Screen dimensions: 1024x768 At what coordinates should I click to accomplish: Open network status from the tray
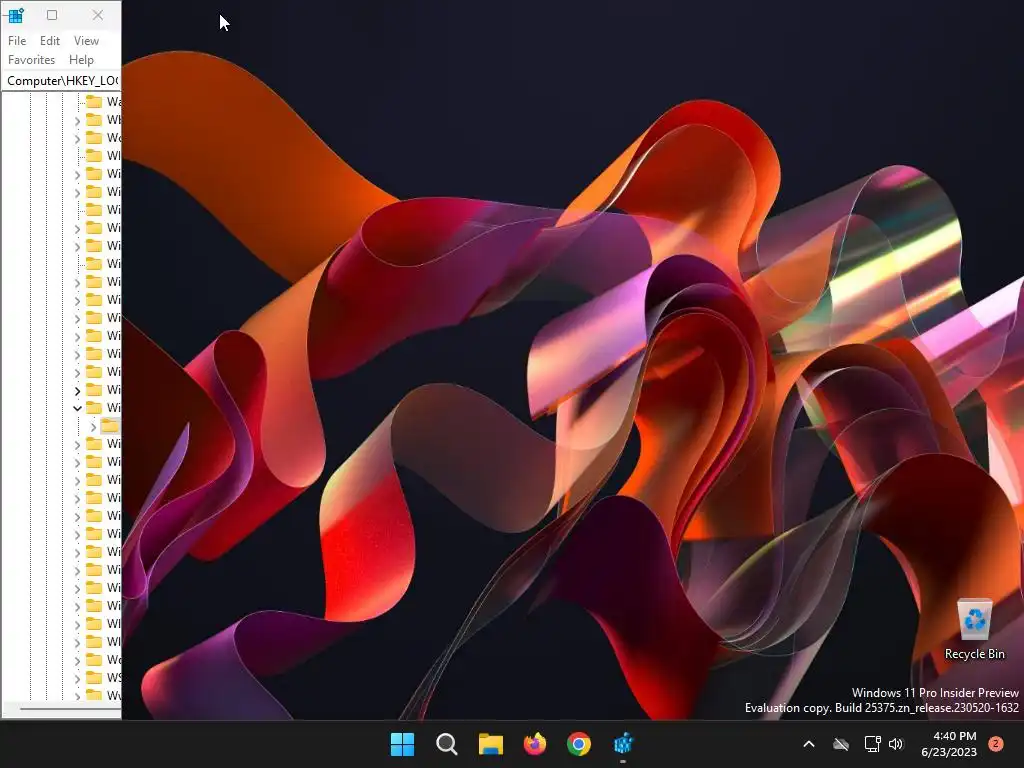point(872,744)
